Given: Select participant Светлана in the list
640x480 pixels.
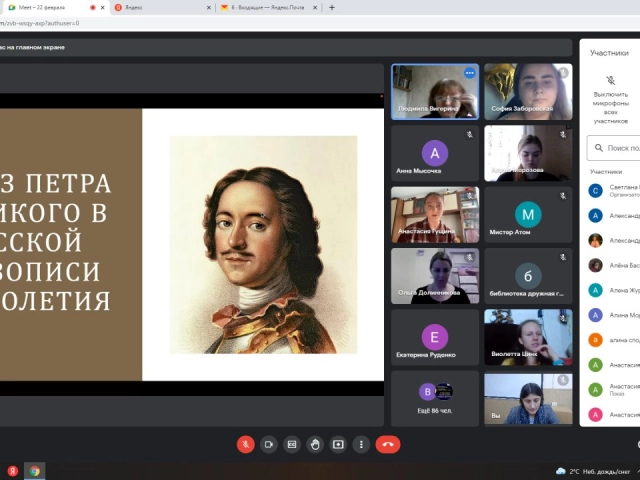Looking at the screenshot, I should [x=613, y=191].
